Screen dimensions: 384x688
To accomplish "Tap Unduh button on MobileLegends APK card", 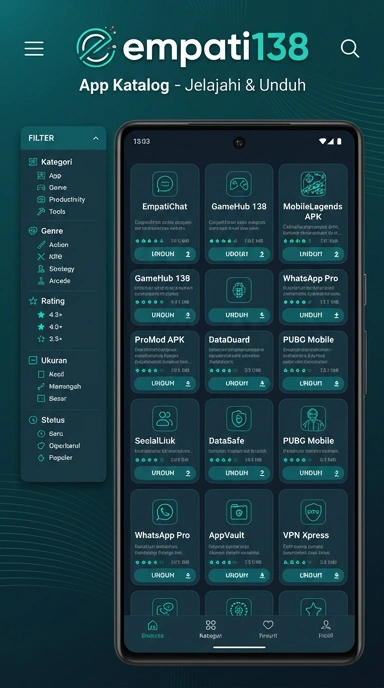I will [313, 254].
